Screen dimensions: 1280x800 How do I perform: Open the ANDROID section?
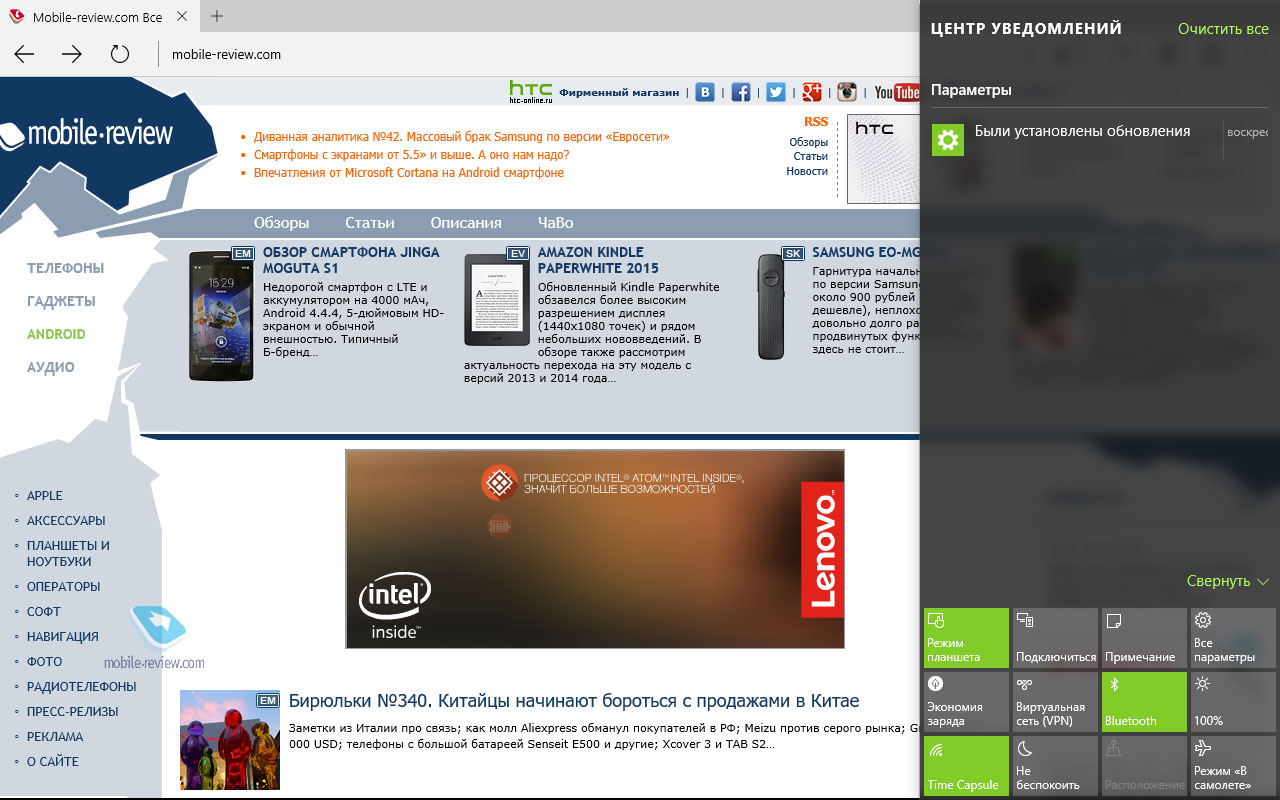coord(56,334)
